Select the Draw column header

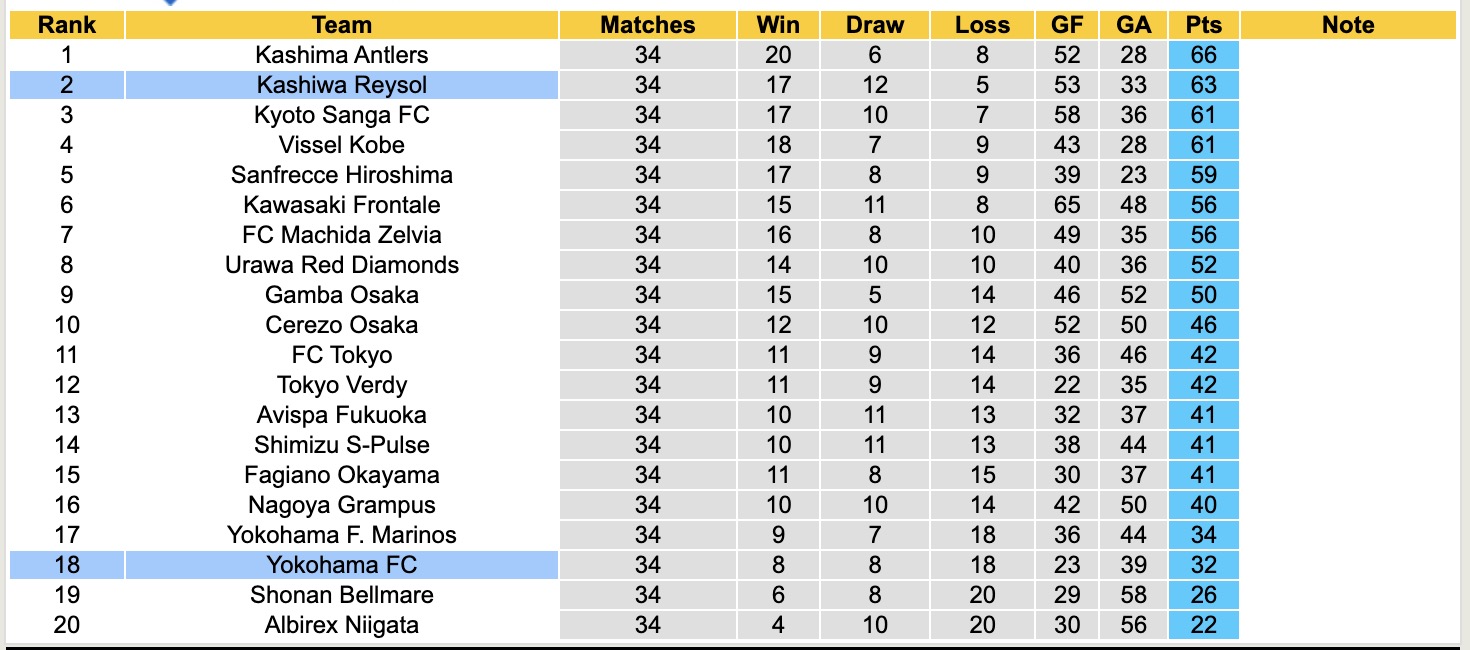point(874,25)
